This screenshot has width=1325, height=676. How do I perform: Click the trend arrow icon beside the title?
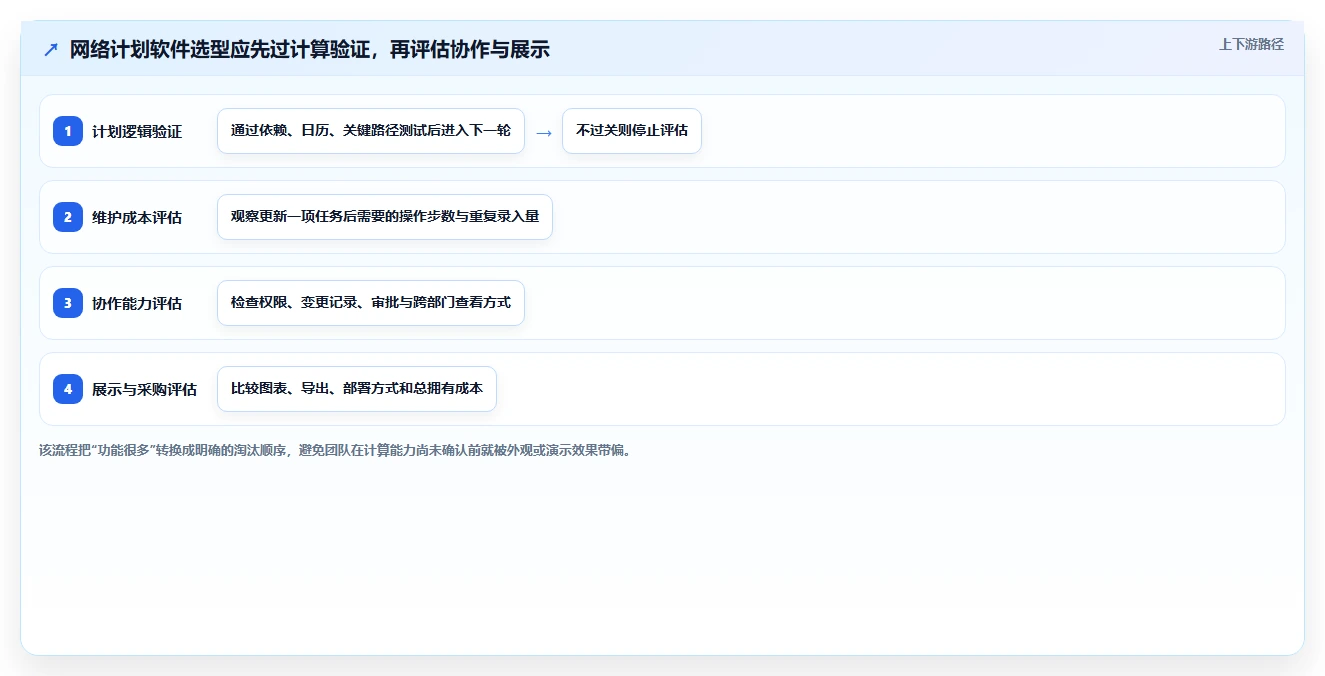51,49
